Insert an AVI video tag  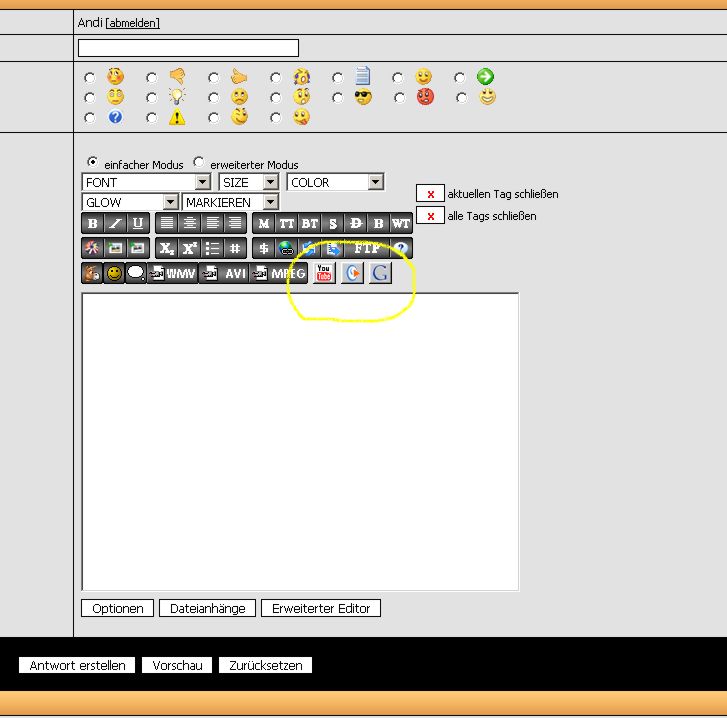coord(224,273)
